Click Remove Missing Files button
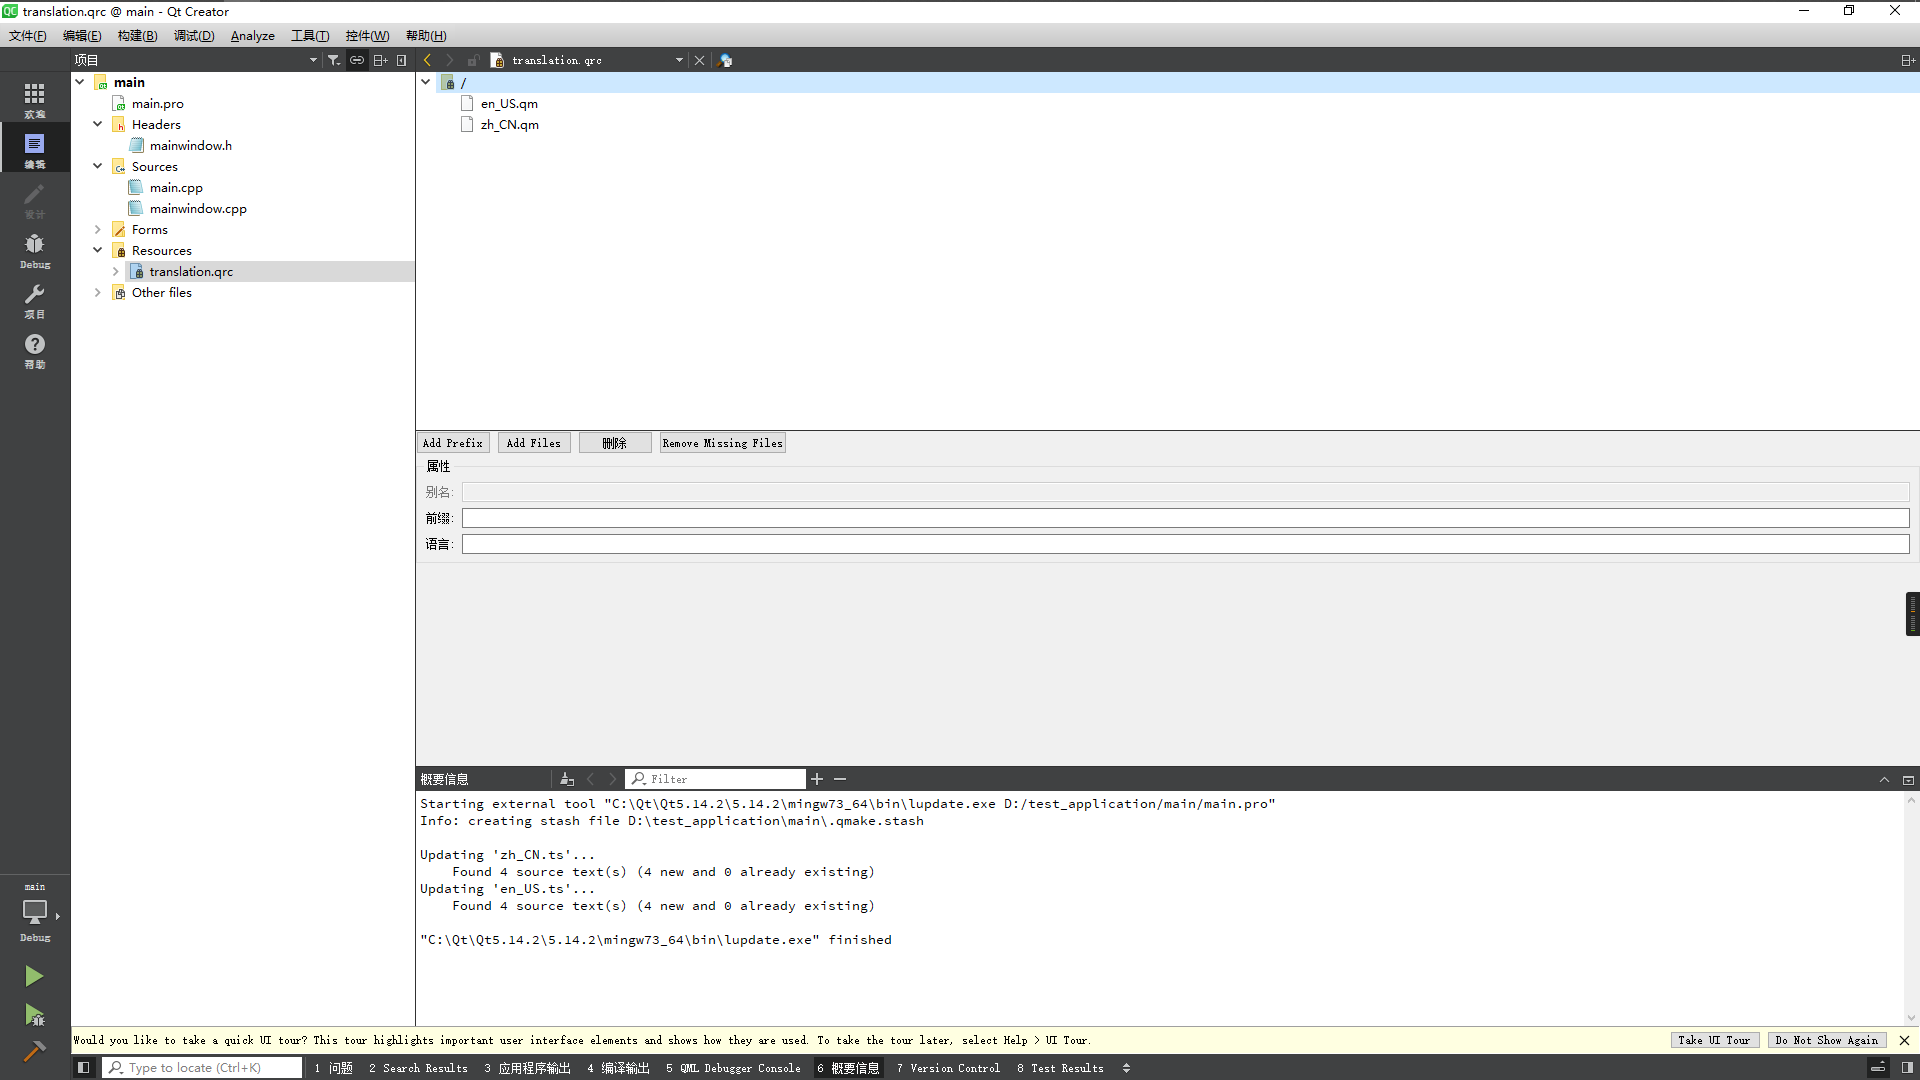Image resolution: width=1920 pixels, height=1080 pixels. (723, 443)
